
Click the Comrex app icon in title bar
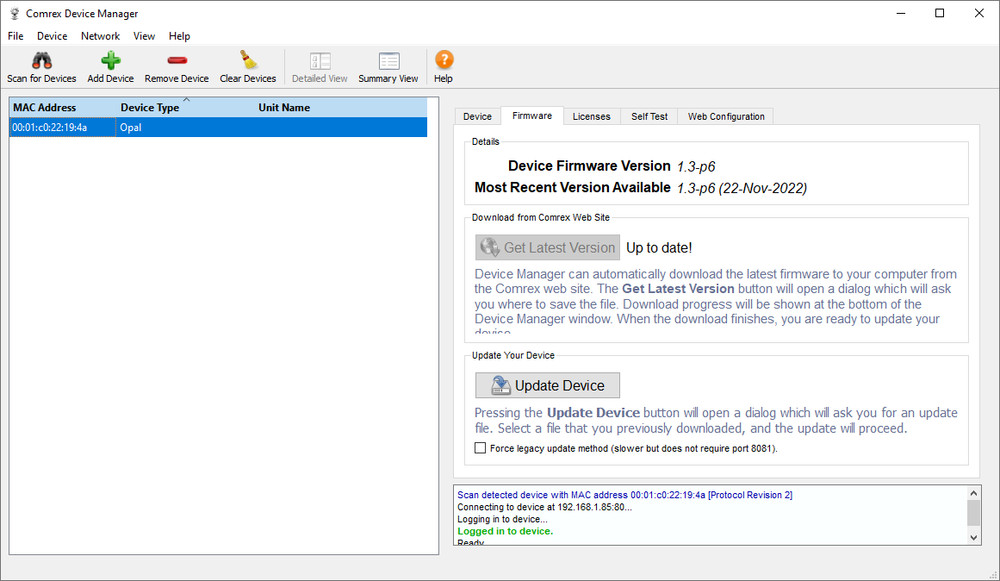[x=15, y=13]
